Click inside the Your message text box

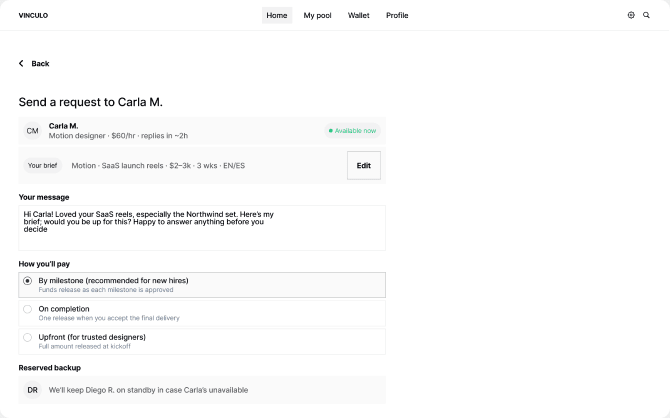pos(202,228)
